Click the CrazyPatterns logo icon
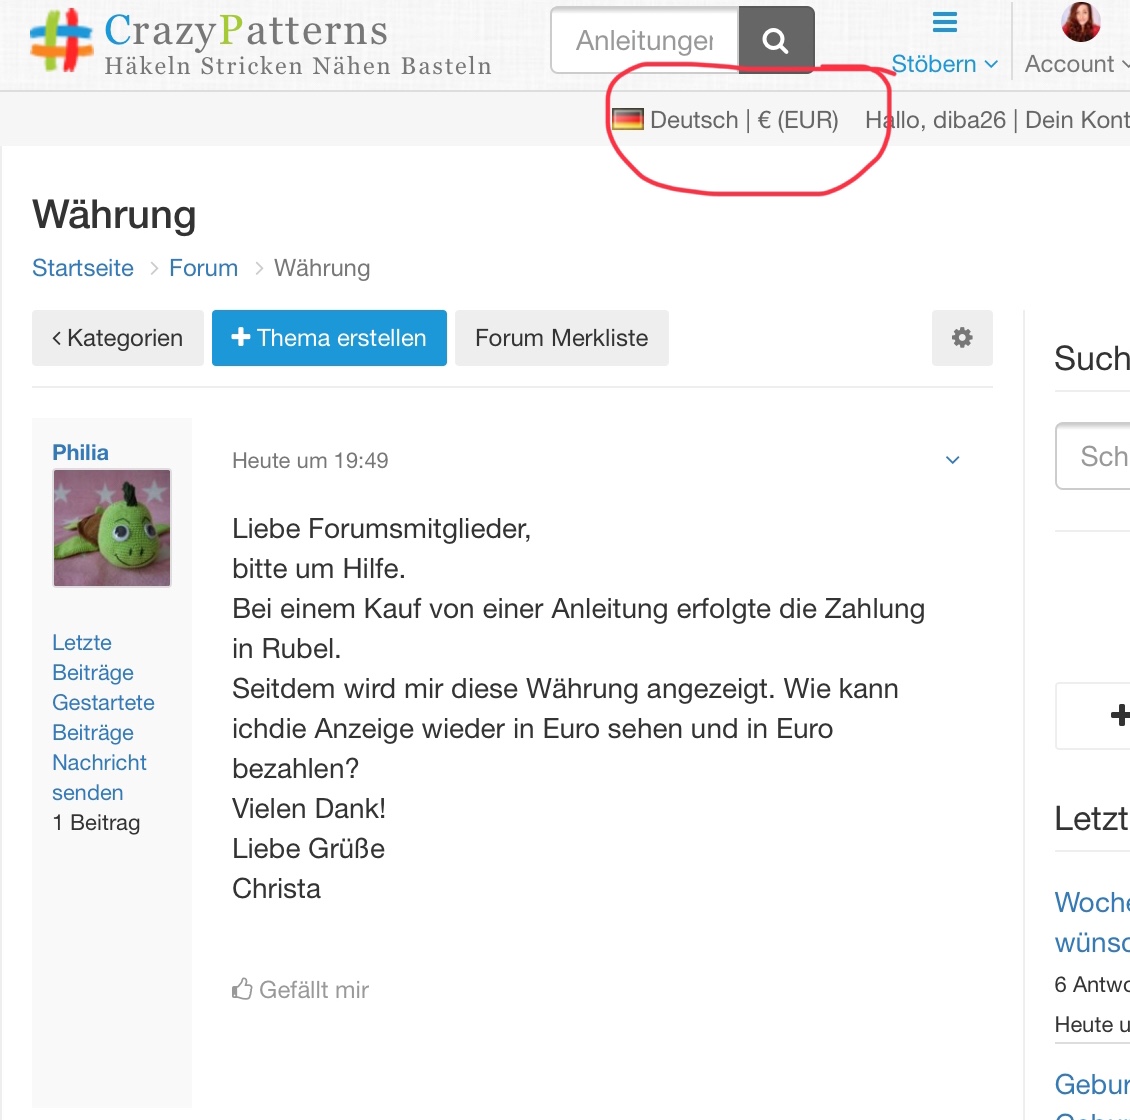The width and height of the screenshot is (1130, 1120). tap(61, 40)
